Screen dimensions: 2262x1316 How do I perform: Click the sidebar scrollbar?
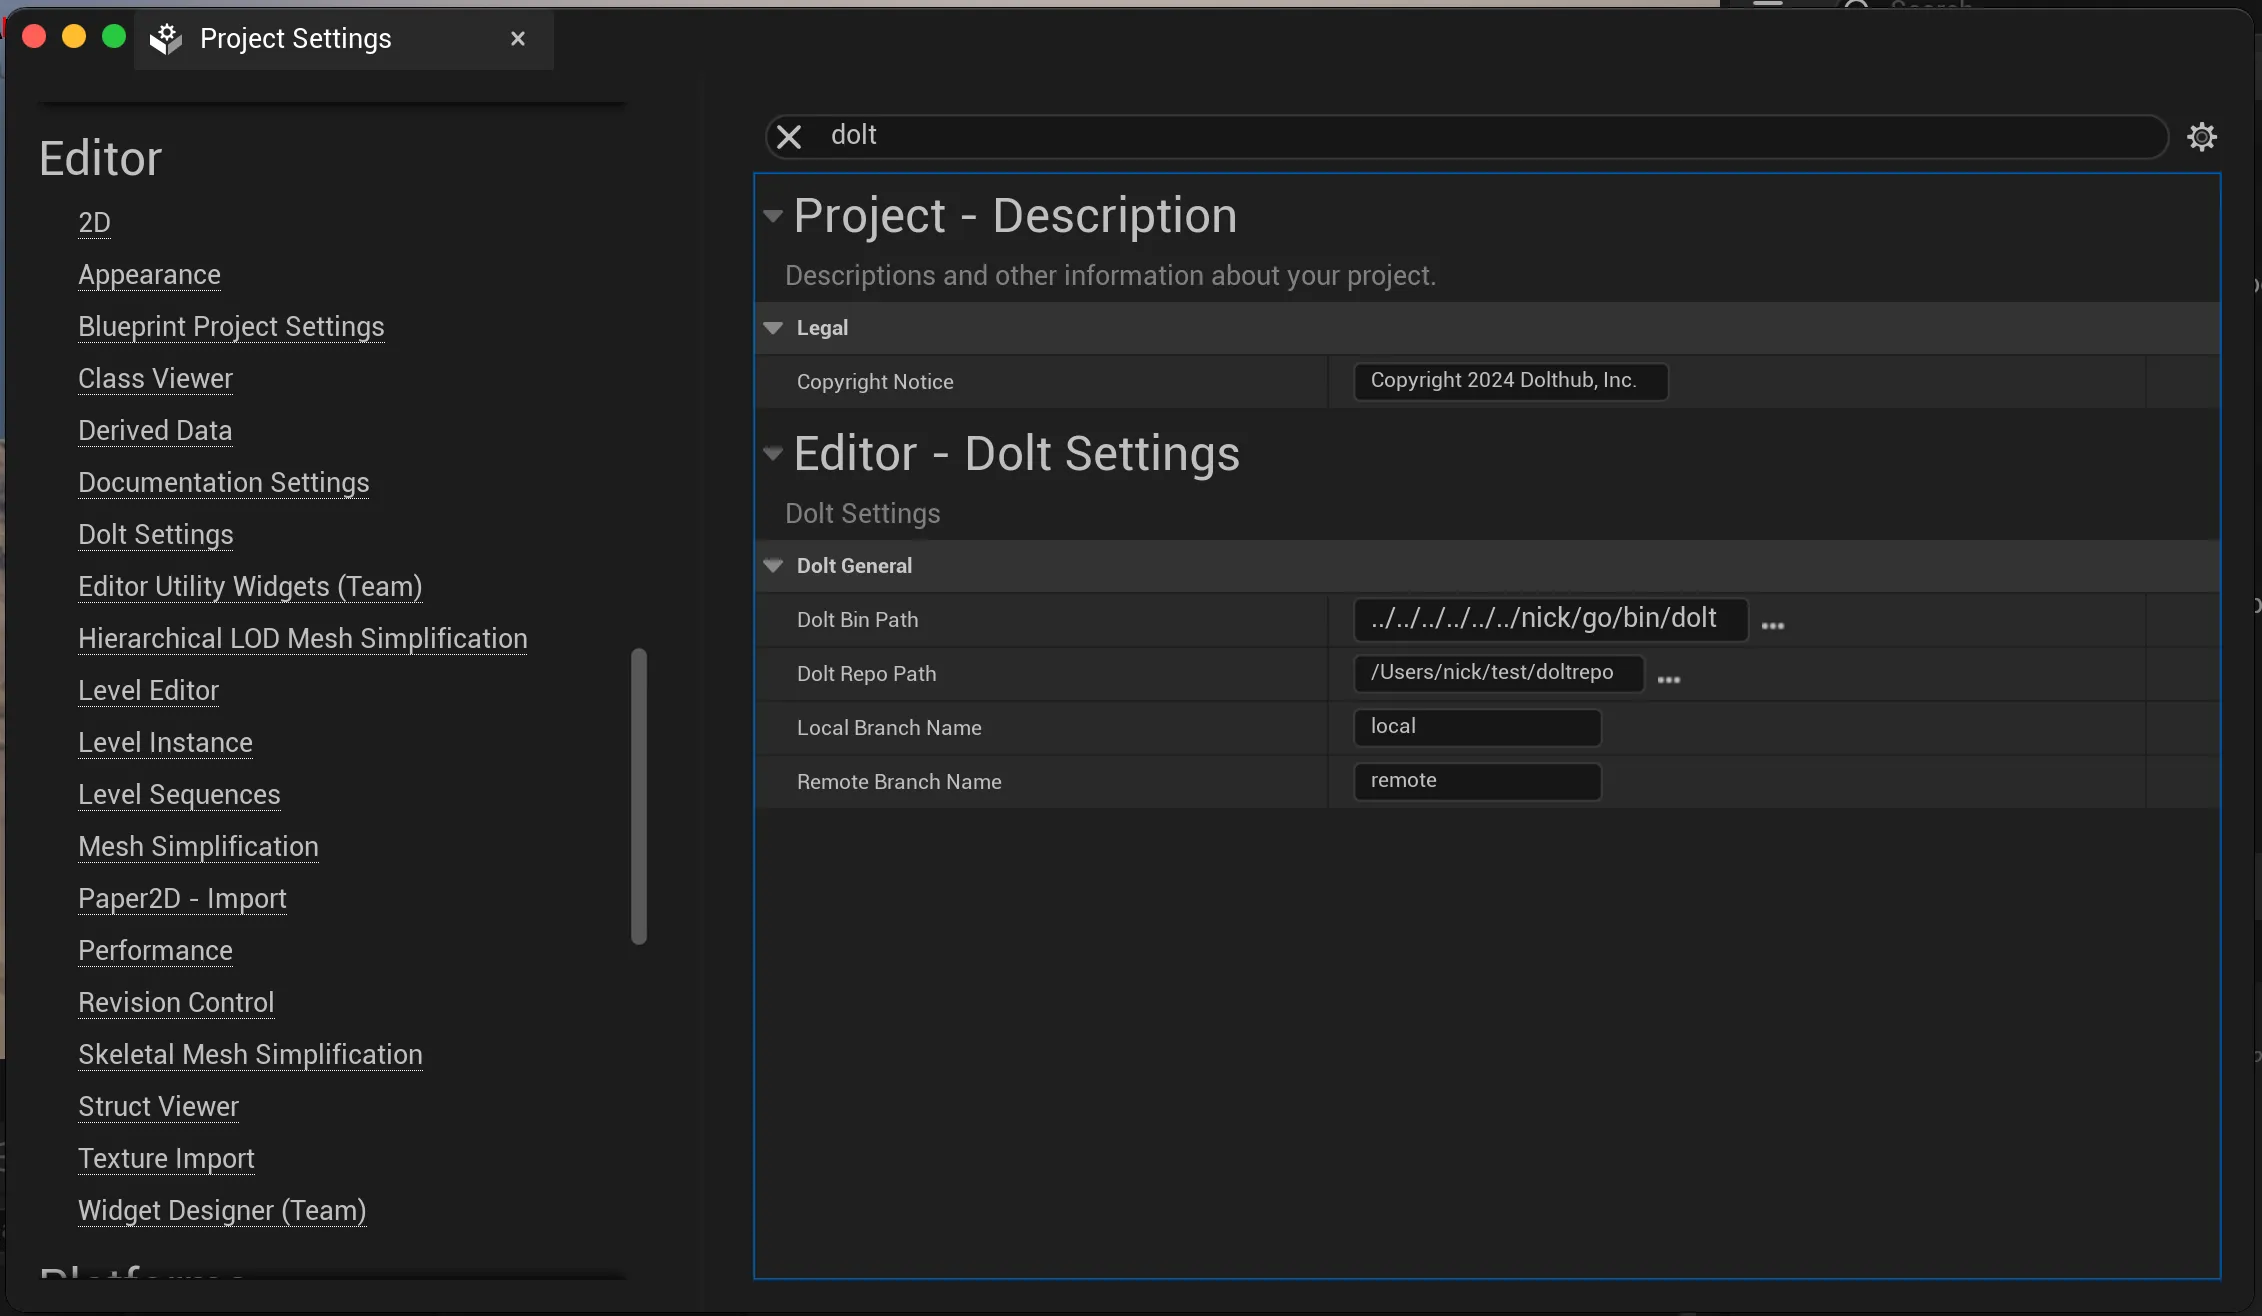tap(640, 795)
